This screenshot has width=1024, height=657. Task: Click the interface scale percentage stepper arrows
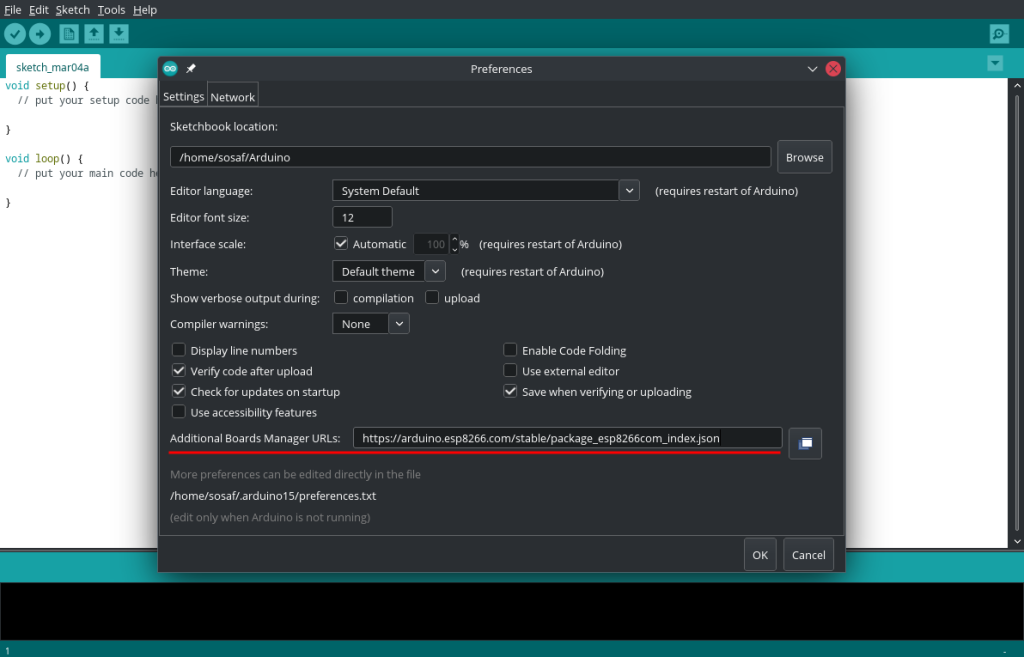click(455, 244)
